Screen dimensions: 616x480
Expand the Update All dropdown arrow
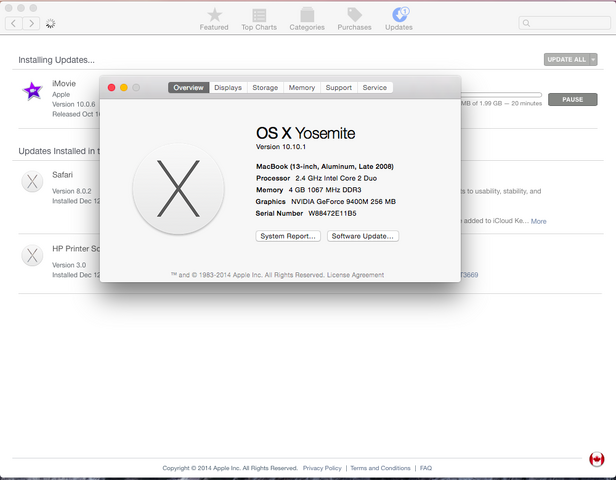pos(593,59)
